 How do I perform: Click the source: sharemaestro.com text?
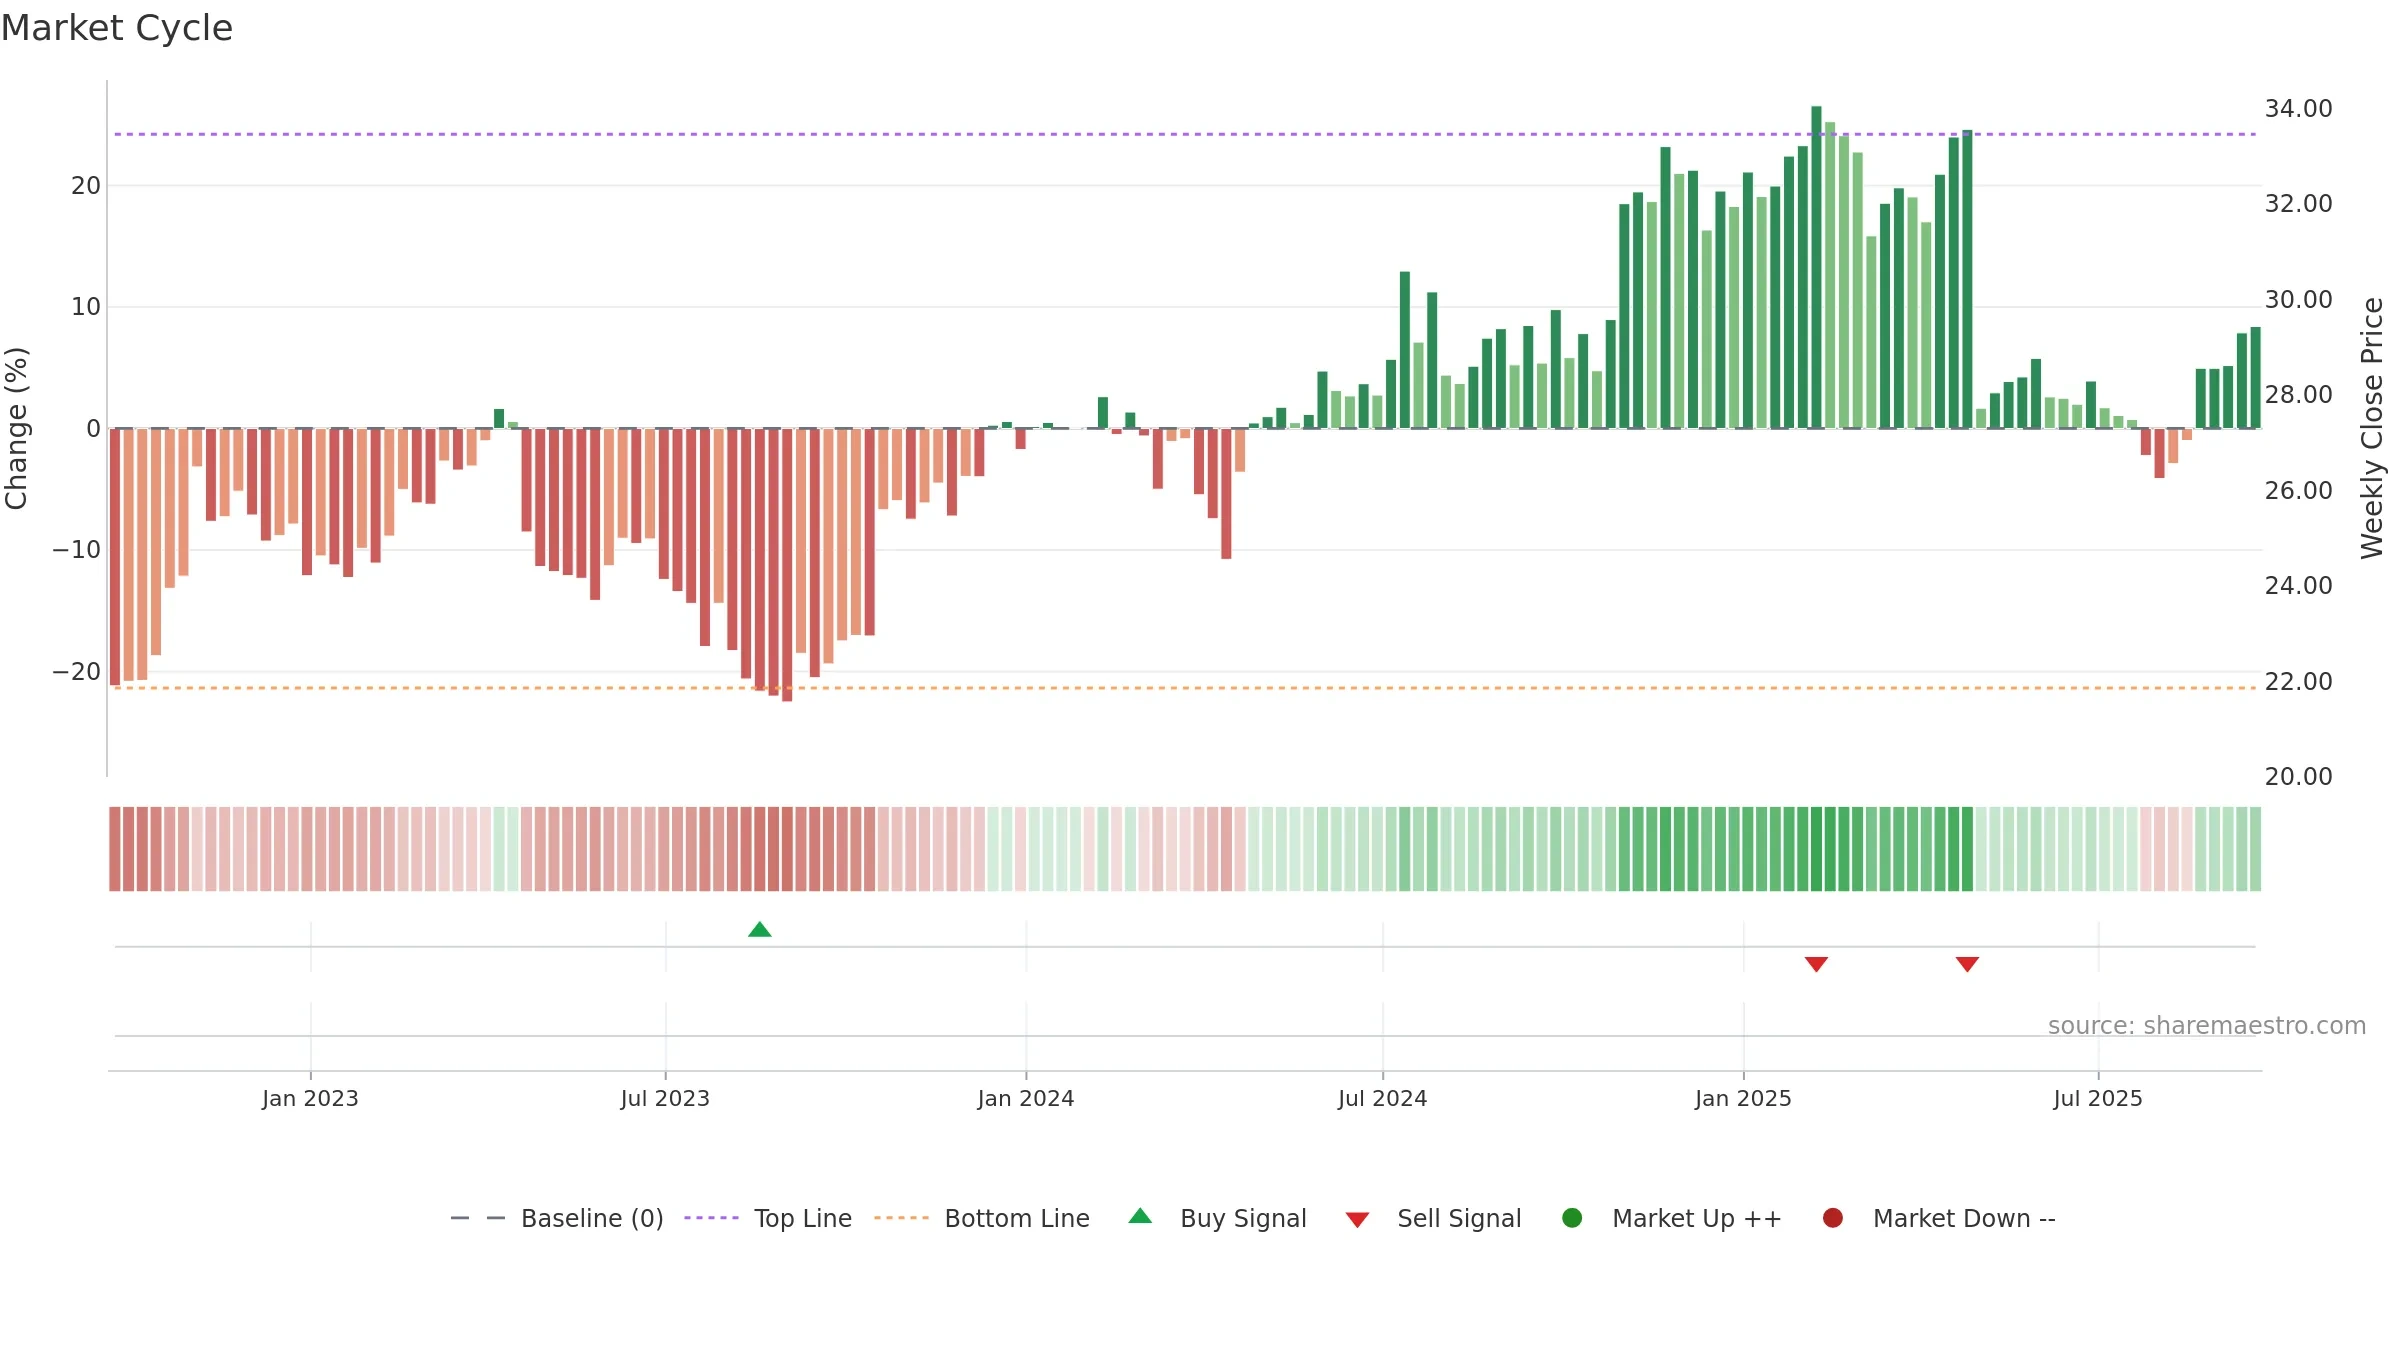pos(2207,1025)
